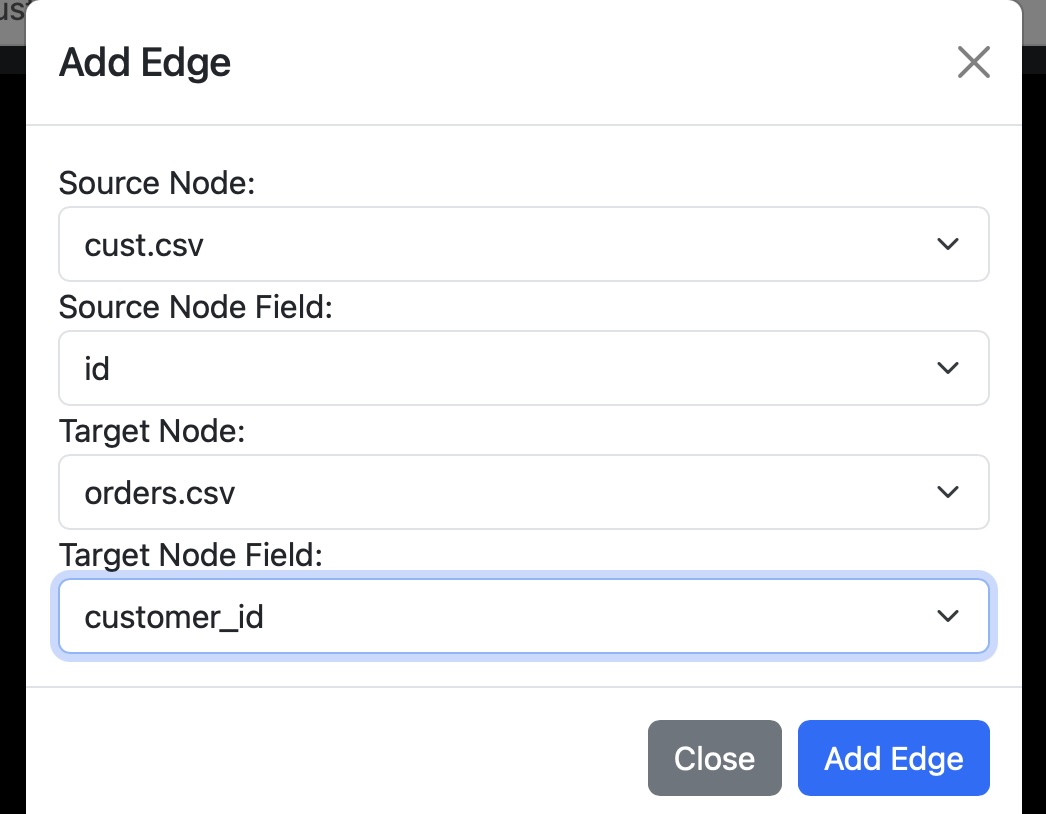Click the chevron arrow beside customer_id
The width and height of the screenshot is (1046, 814).
(x=947, y=616)
